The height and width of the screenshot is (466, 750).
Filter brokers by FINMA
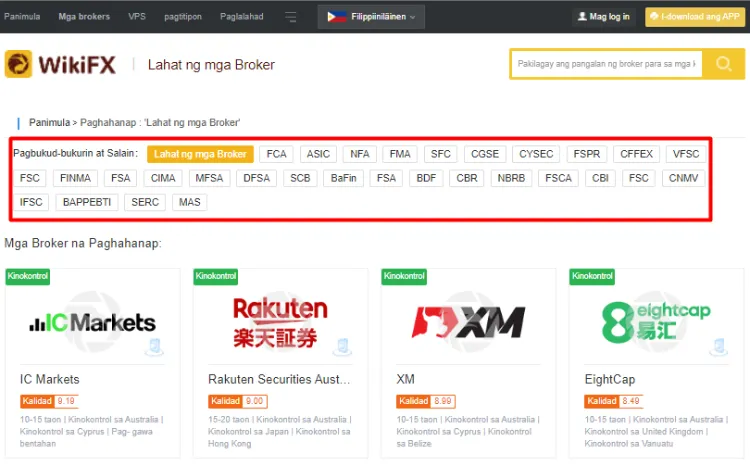75,178
